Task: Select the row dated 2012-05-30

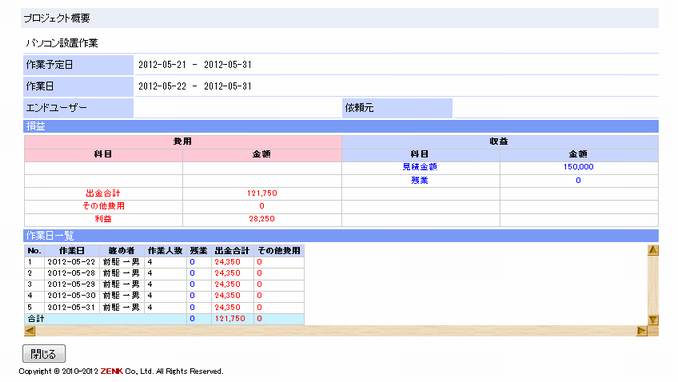Action: tap(164, 296)
